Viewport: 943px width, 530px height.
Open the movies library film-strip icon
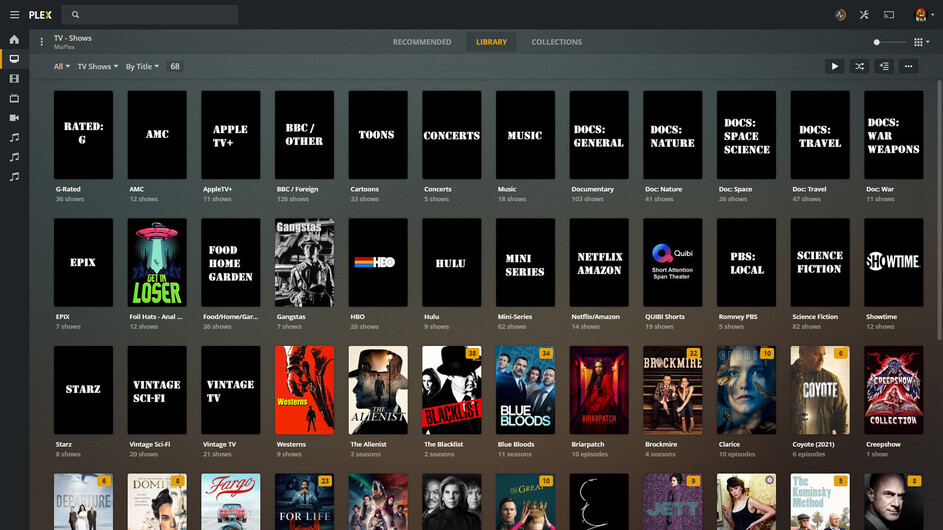14,79
